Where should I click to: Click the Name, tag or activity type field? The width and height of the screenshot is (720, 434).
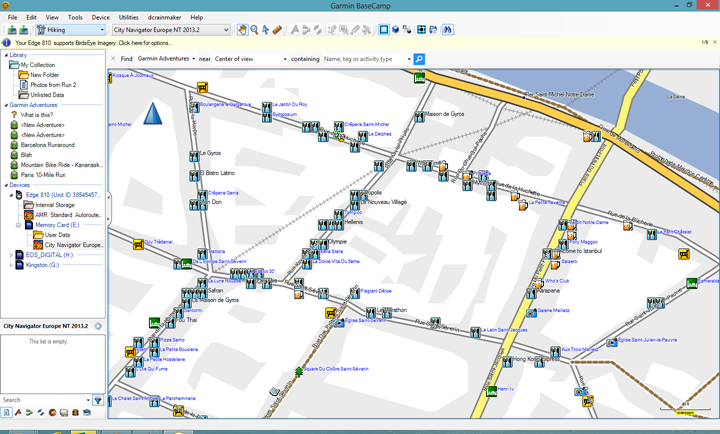point(363,59)
